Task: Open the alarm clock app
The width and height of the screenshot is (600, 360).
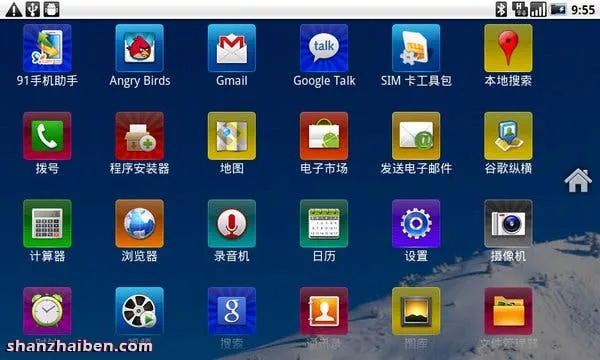Action: coord(47,311)
